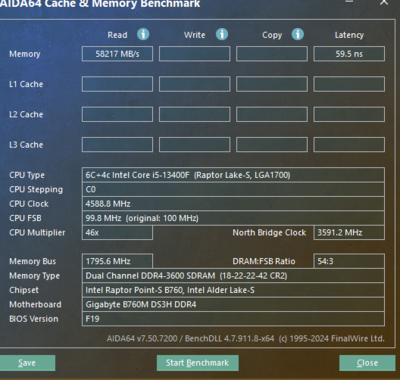
Task: Click the DRAM:FSB Ratio field
Action: (349, 261)
